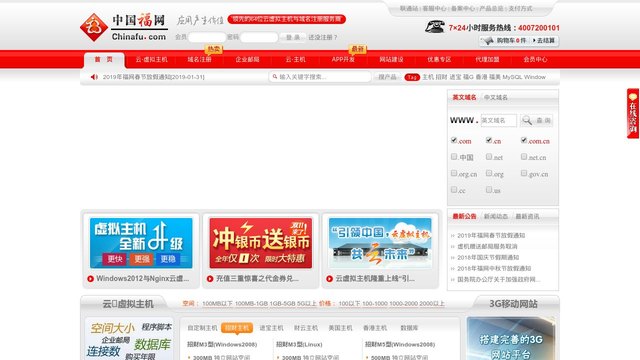Switch to the 中文域名 tab

(x=496, y=98)
